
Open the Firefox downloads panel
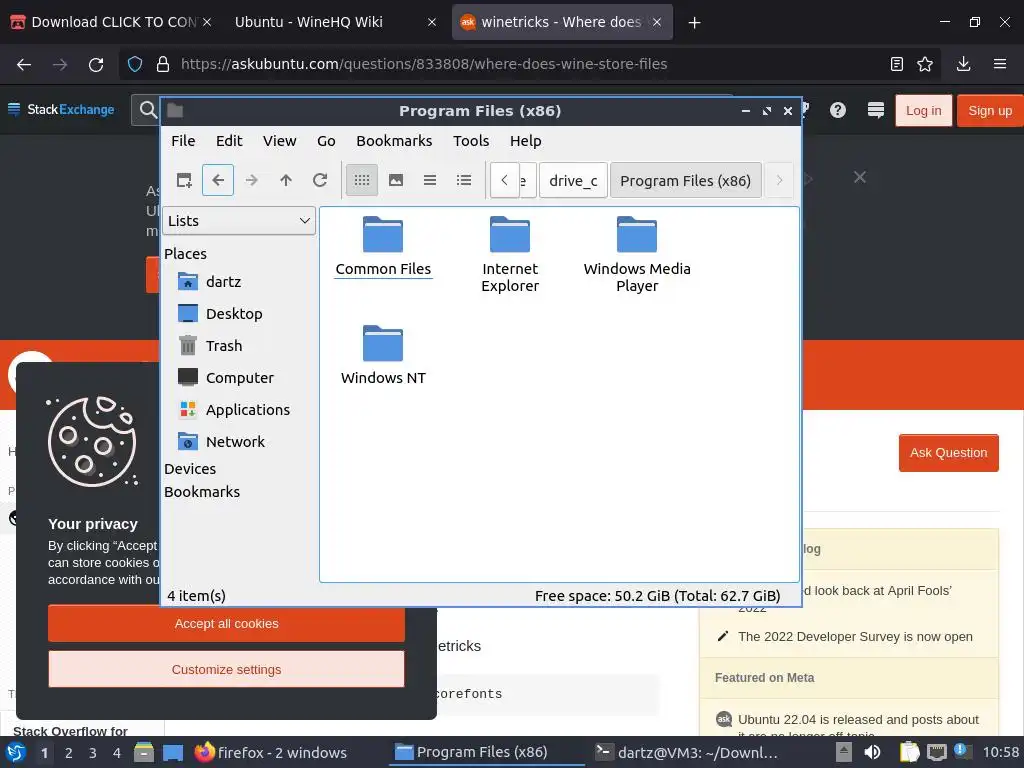click(x=963, y=64)
